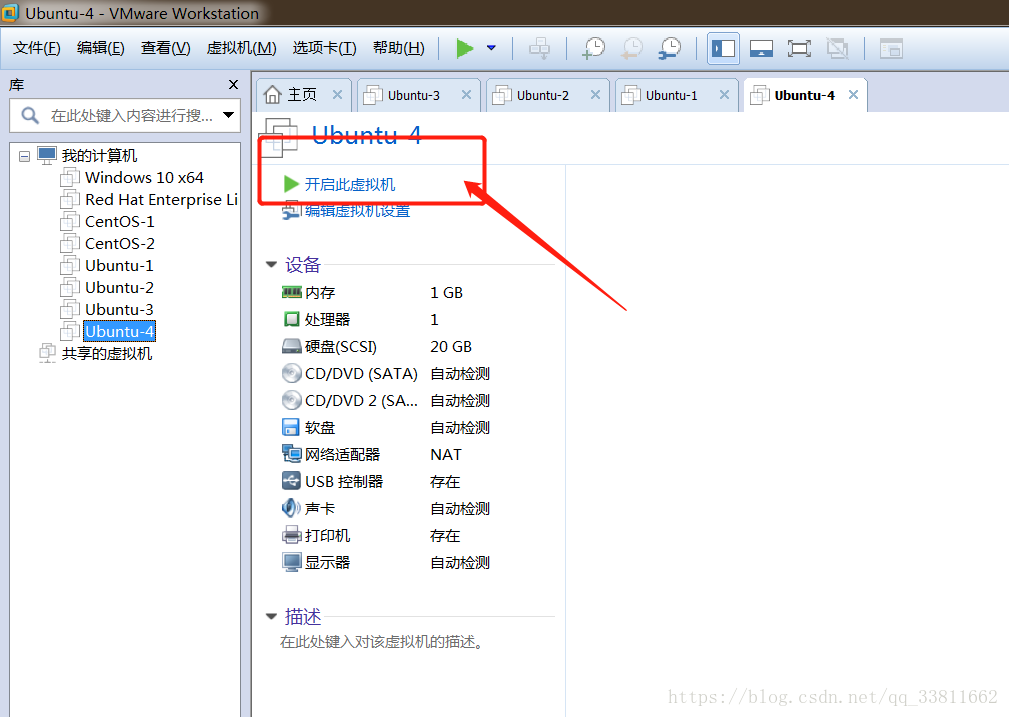The image size is (1009, 717).
Task: Open the 文件(F) menu
Action: pyautogui.click(x=37, y=48)
